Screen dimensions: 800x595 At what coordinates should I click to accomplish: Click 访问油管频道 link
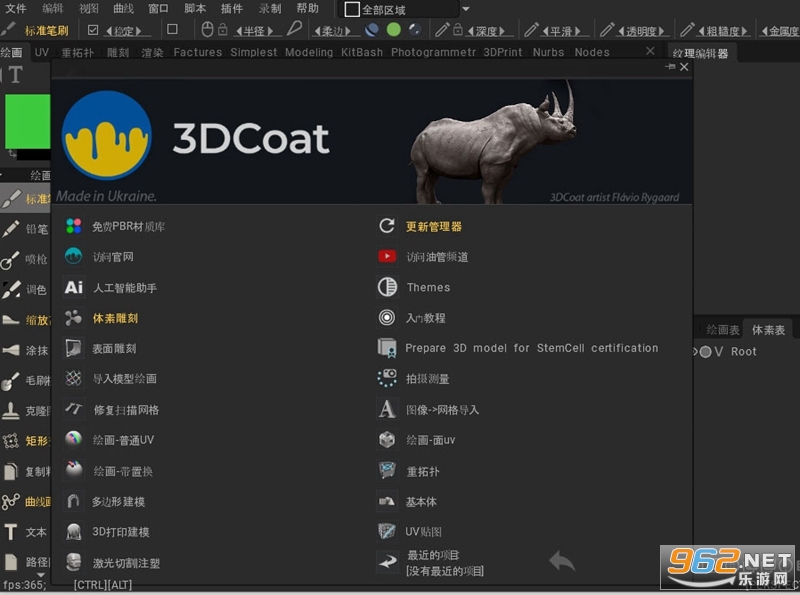[437, 257]
